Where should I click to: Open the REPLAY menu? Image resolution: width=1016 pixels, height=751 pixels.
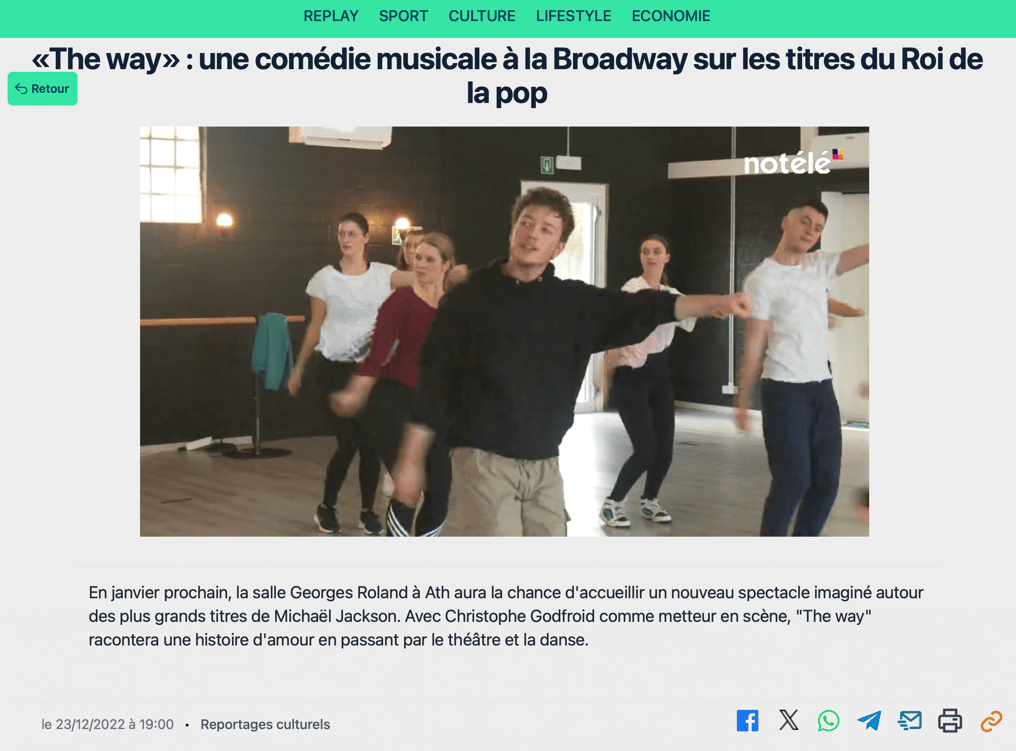click(331, 16)
